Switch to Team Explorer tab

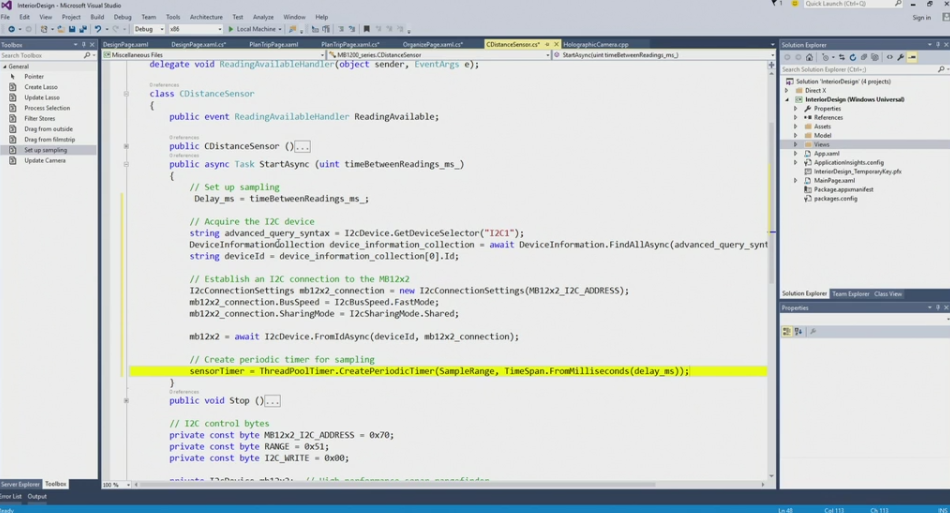pos(851,294)
